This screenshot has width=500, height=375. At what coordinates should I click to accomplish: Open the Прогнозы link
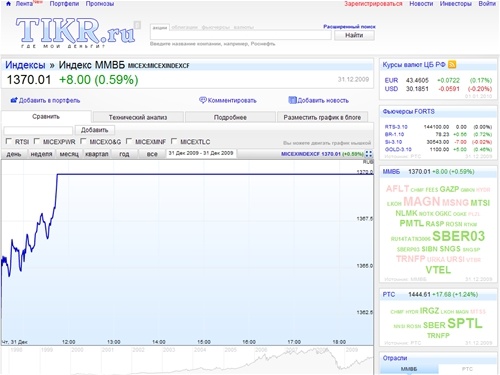[x=100, y=4]
